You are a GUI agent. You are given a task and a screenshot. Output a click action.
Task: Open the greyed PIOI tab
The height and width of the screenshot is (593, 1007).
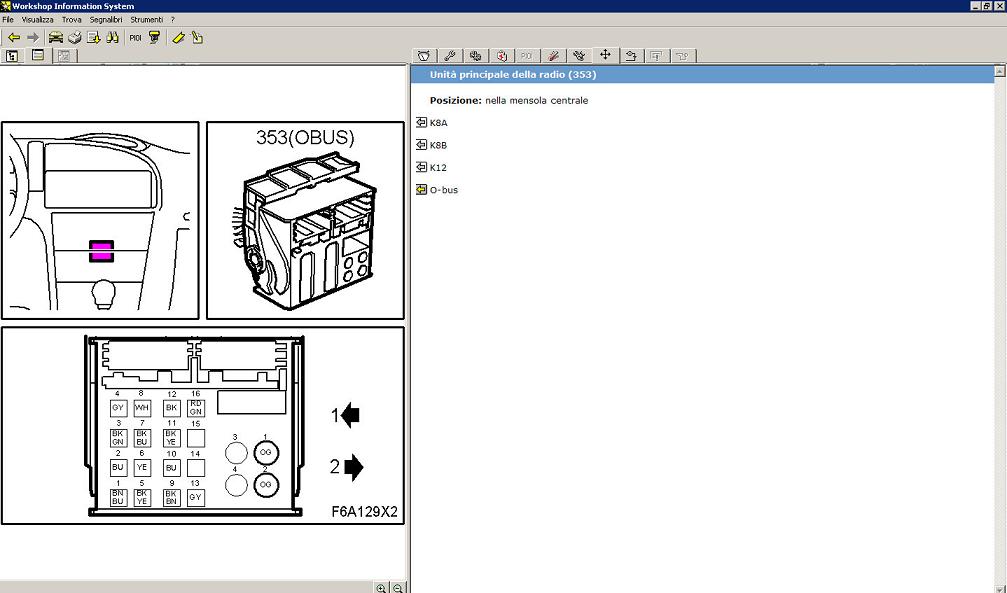[x=527, y=56]
